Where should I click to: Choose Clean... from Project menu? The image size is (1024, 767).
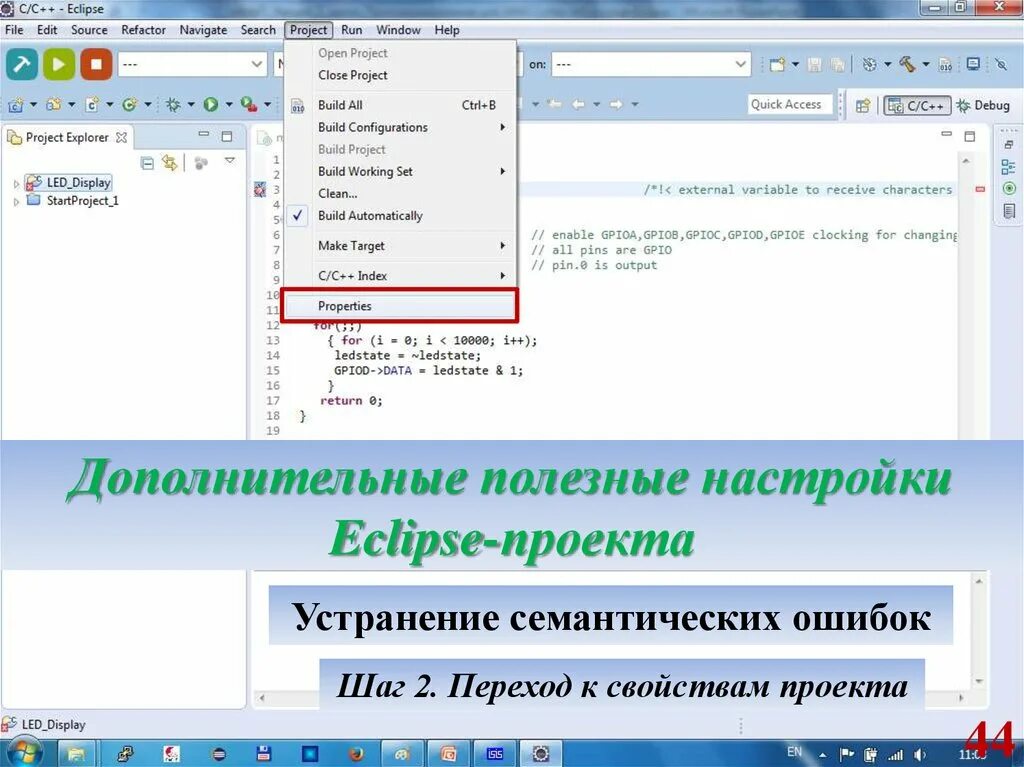(400, 193)
